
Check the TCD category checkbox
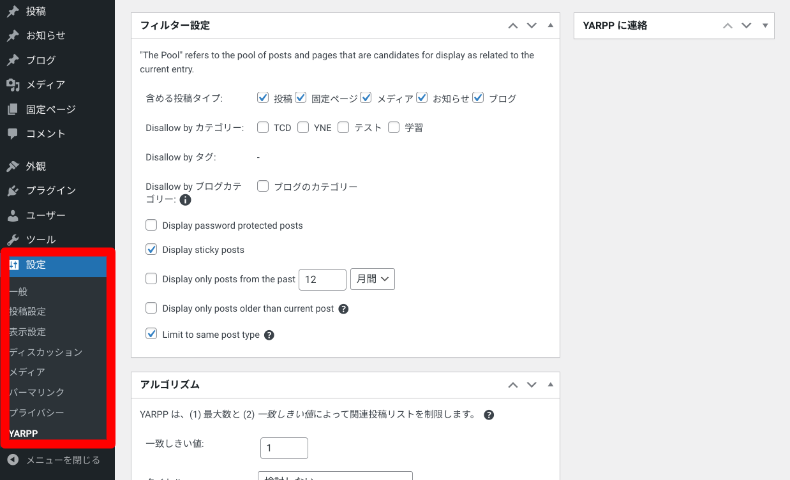[x=262, y=127]
